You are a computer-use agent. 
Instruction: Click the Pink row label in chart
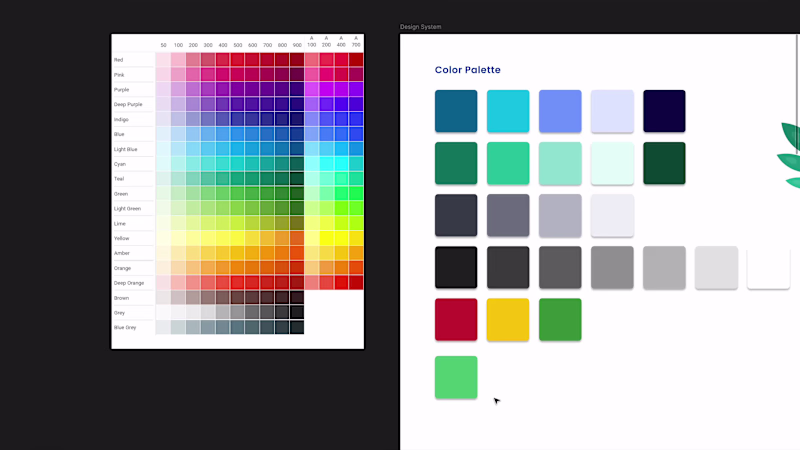119,74
